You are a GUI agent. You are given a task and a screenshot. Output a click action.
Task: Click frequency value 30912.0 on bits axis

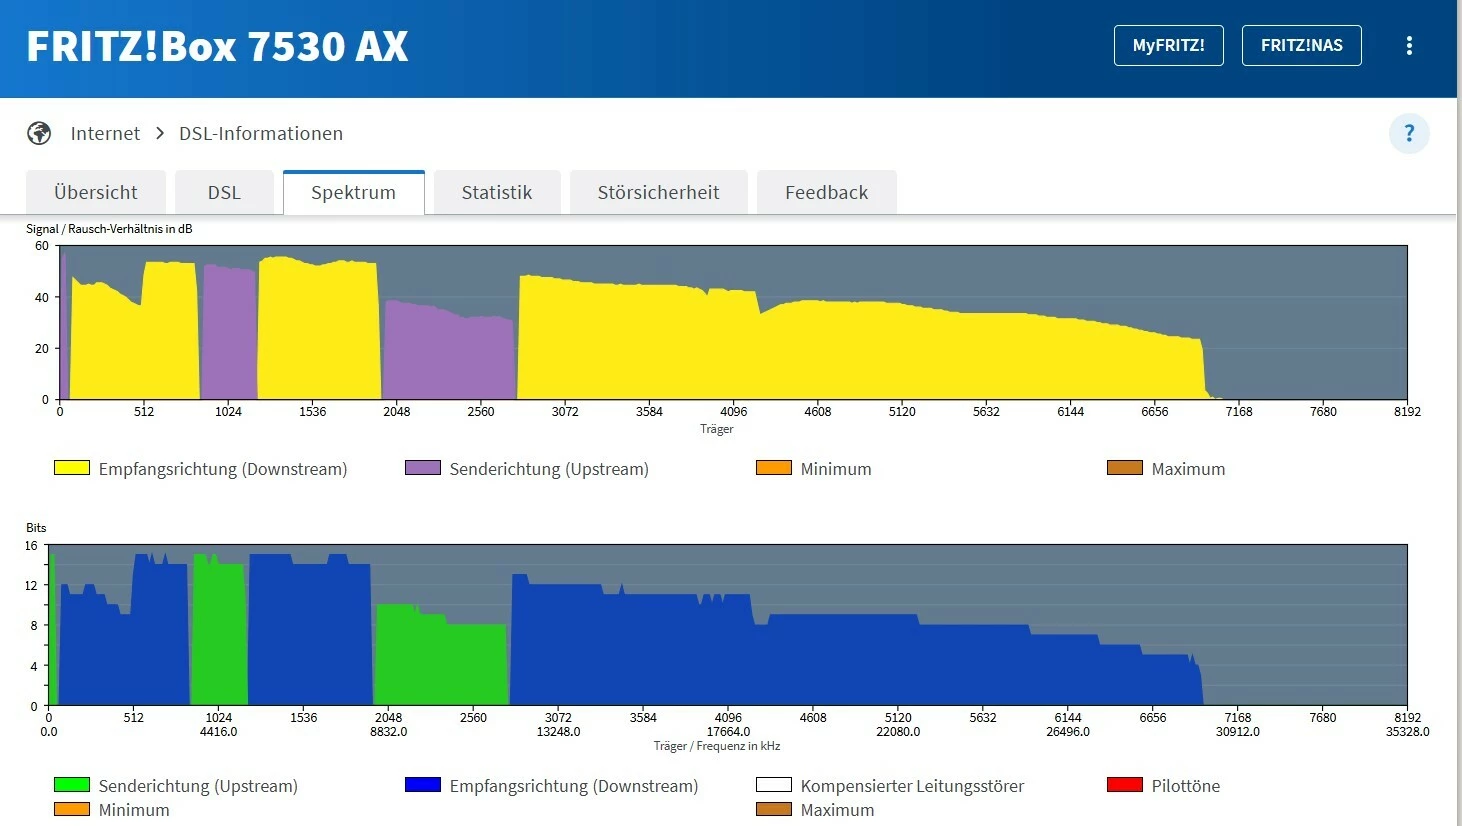click(1238, 732)
